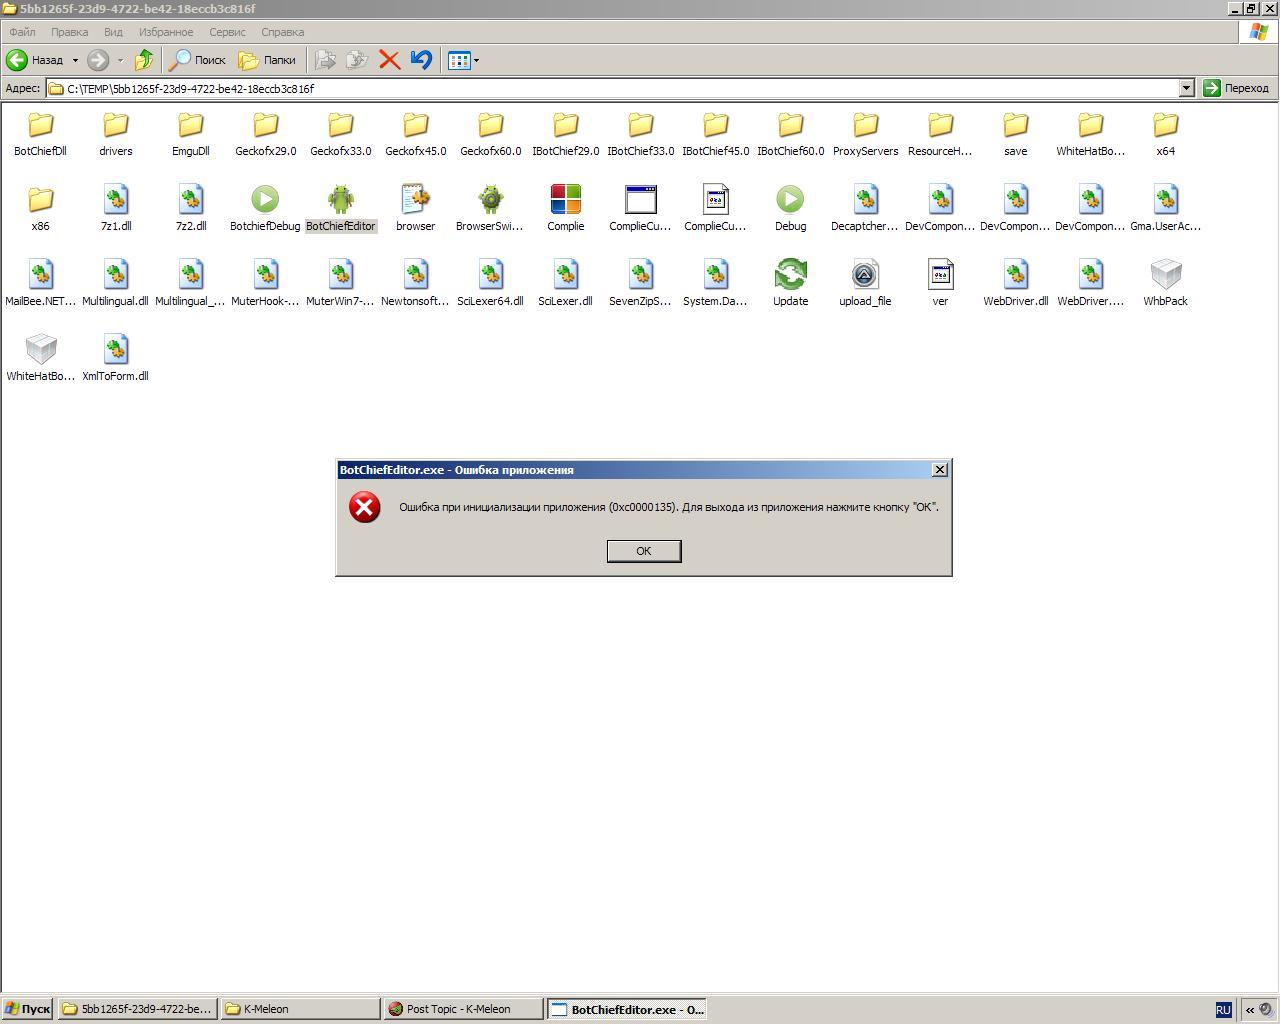Screen dimensions: 1280x1024
Task: Open the Назад history dropdown arrow
Action: pos(75,60)
